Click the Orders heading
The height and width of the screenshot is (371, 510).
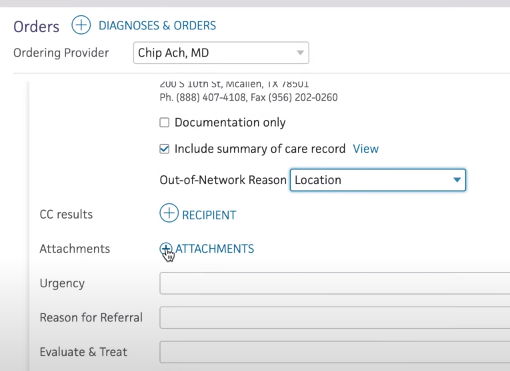pos(36,27)
